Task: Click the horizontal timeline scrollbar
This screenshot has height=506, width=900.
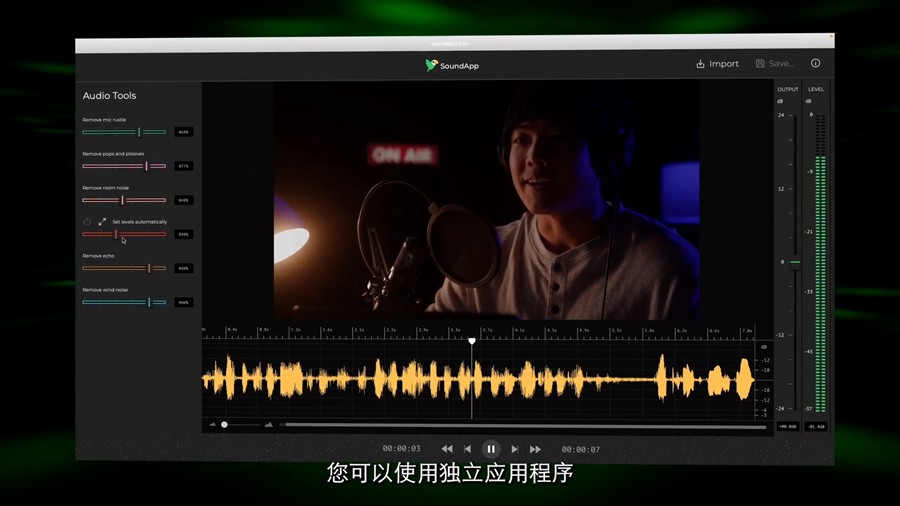Action: pyautogui.click(x=525, y=426)
